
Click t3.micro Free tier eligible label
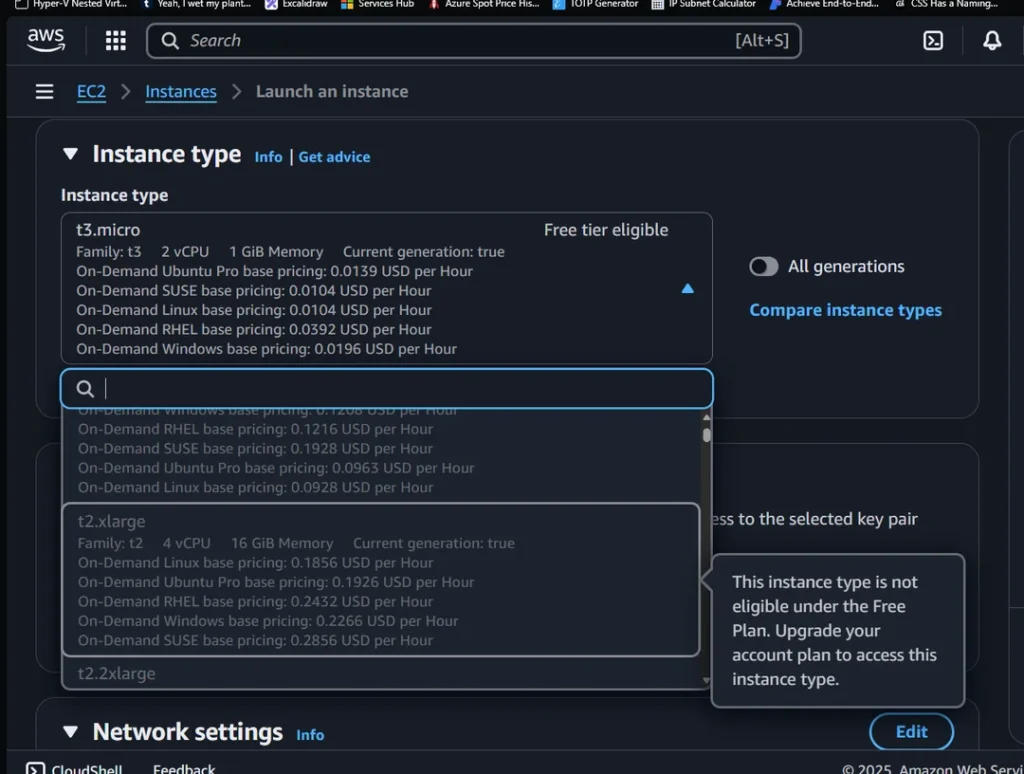coord(606,230)
